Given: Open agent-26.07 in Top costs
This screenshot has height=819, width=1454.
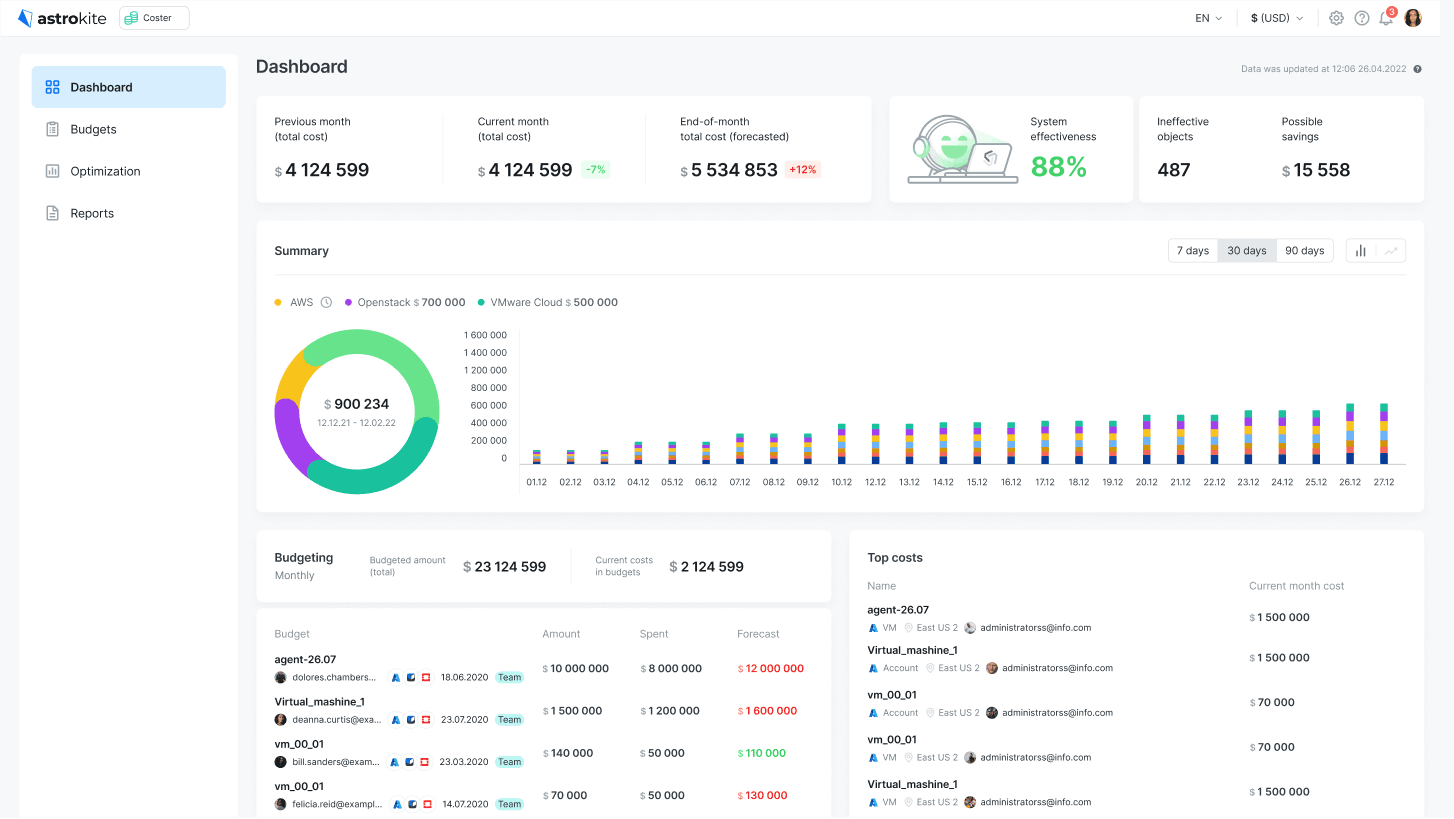Looking at the screenshot, I should pyautogui.click(x=898, y=609).
